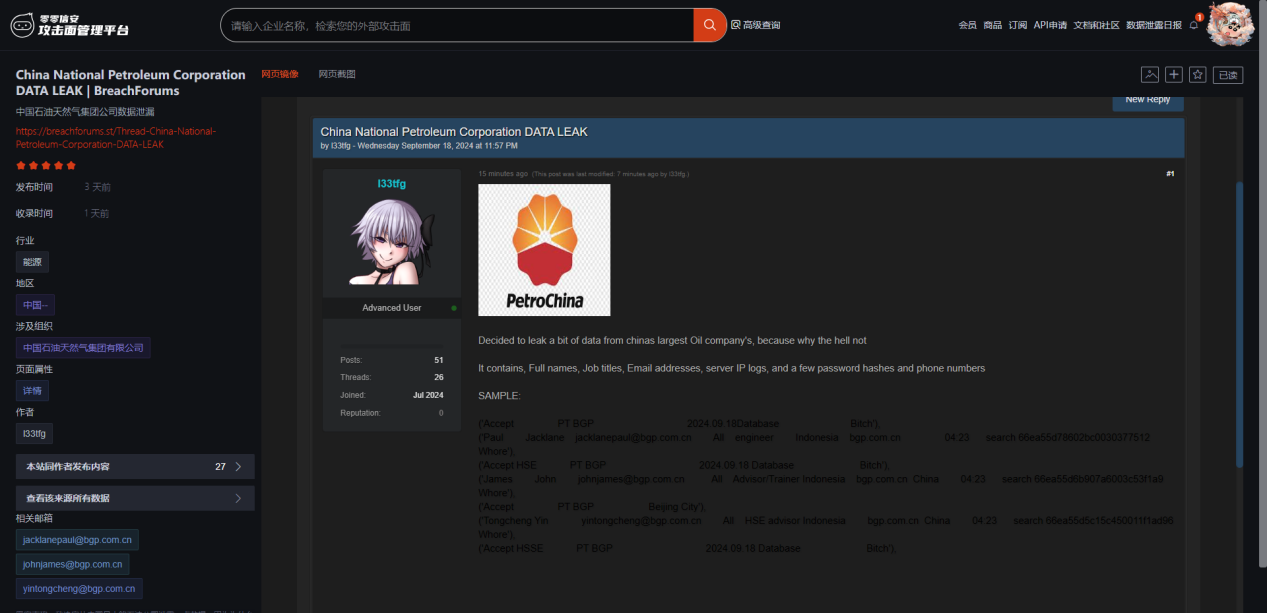The height and width of the screenshot is (613, 1267).
Task: Click the image screenshot icon button
Action: (x=1150, y=74)
